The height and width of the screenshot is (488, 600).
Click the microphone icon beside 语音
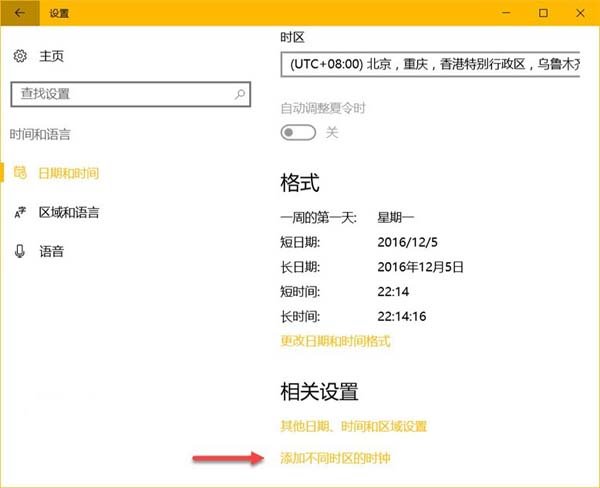20,251
